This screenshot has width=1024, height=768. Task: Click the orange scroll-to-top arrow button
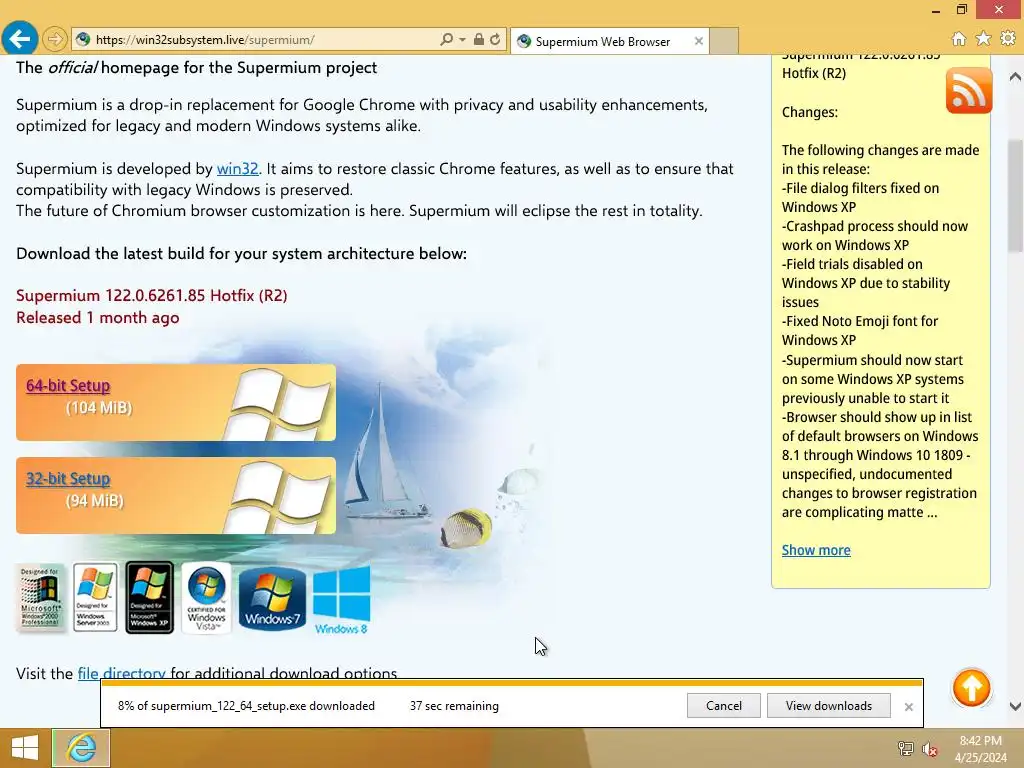971,688
